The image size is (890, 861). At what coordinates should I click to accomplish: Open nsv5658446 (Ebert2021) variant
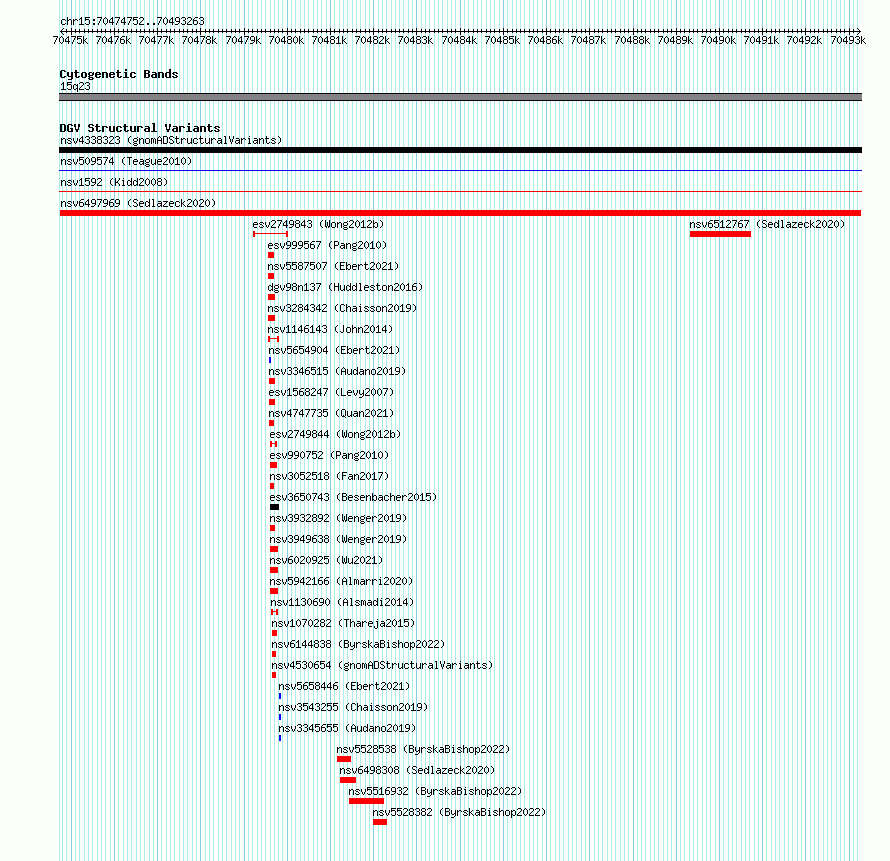pos(344,686)
